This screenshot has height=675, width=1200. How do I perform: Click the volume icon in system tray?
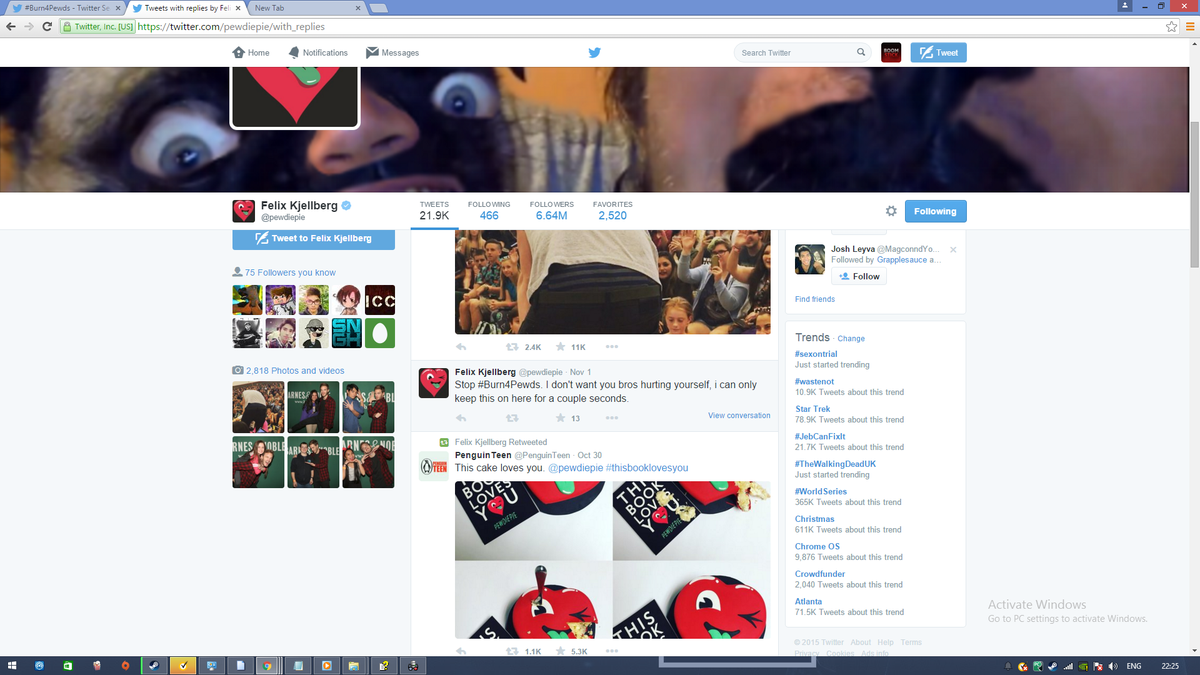[1113, 666]
